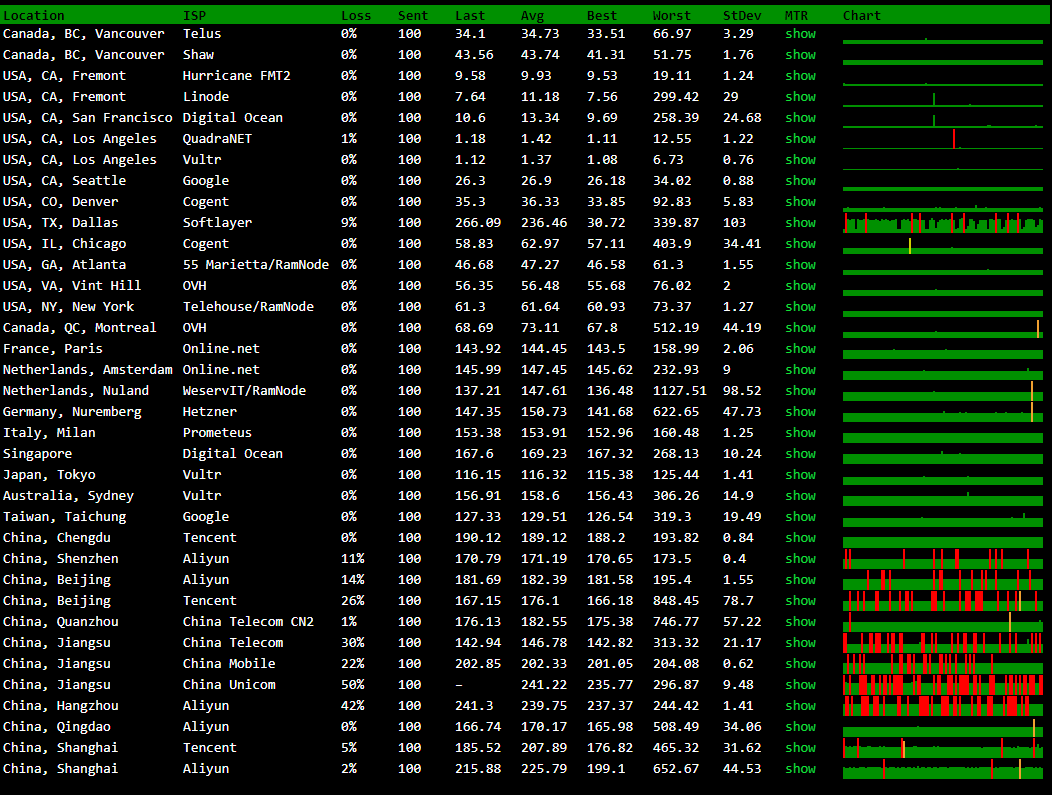Screen dimensions: 1052x795
Task: Show MTR for Atlanta 55 Marietta/RamNode
Action: click(x=800, y=264)
